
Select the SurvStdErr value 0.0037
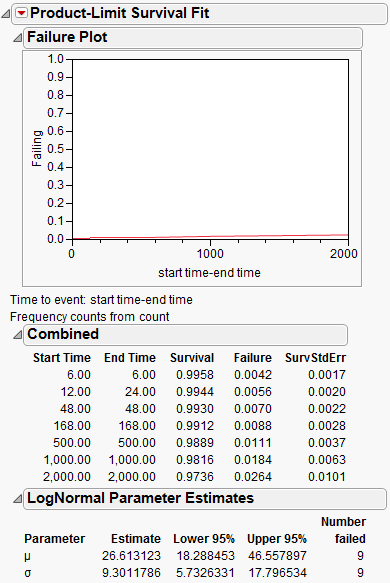point(327,443)
